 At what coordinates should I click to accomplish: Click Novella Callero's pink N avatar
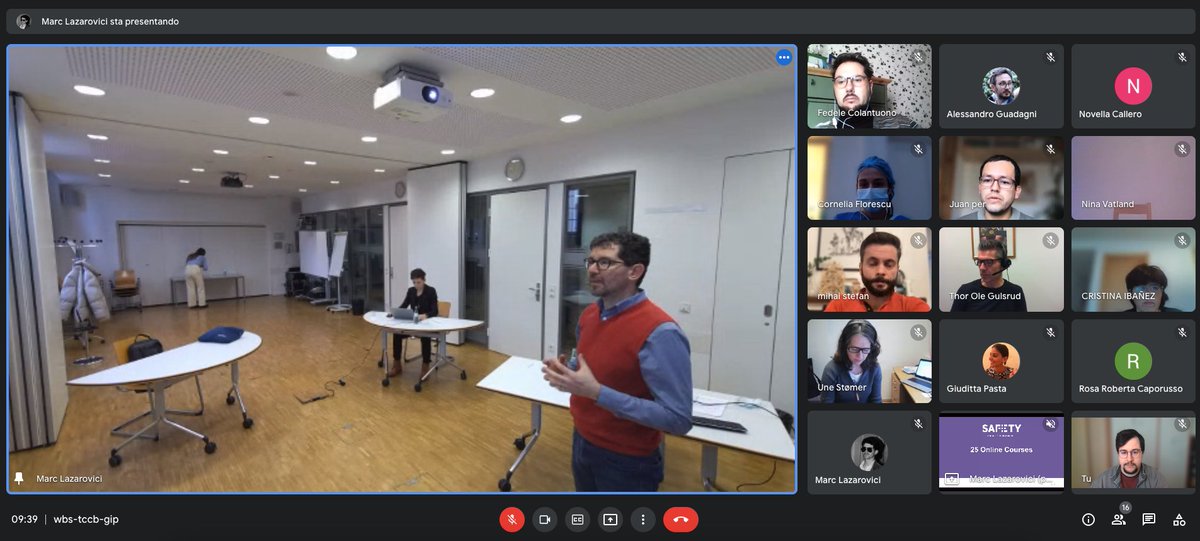coord(1133,86)
